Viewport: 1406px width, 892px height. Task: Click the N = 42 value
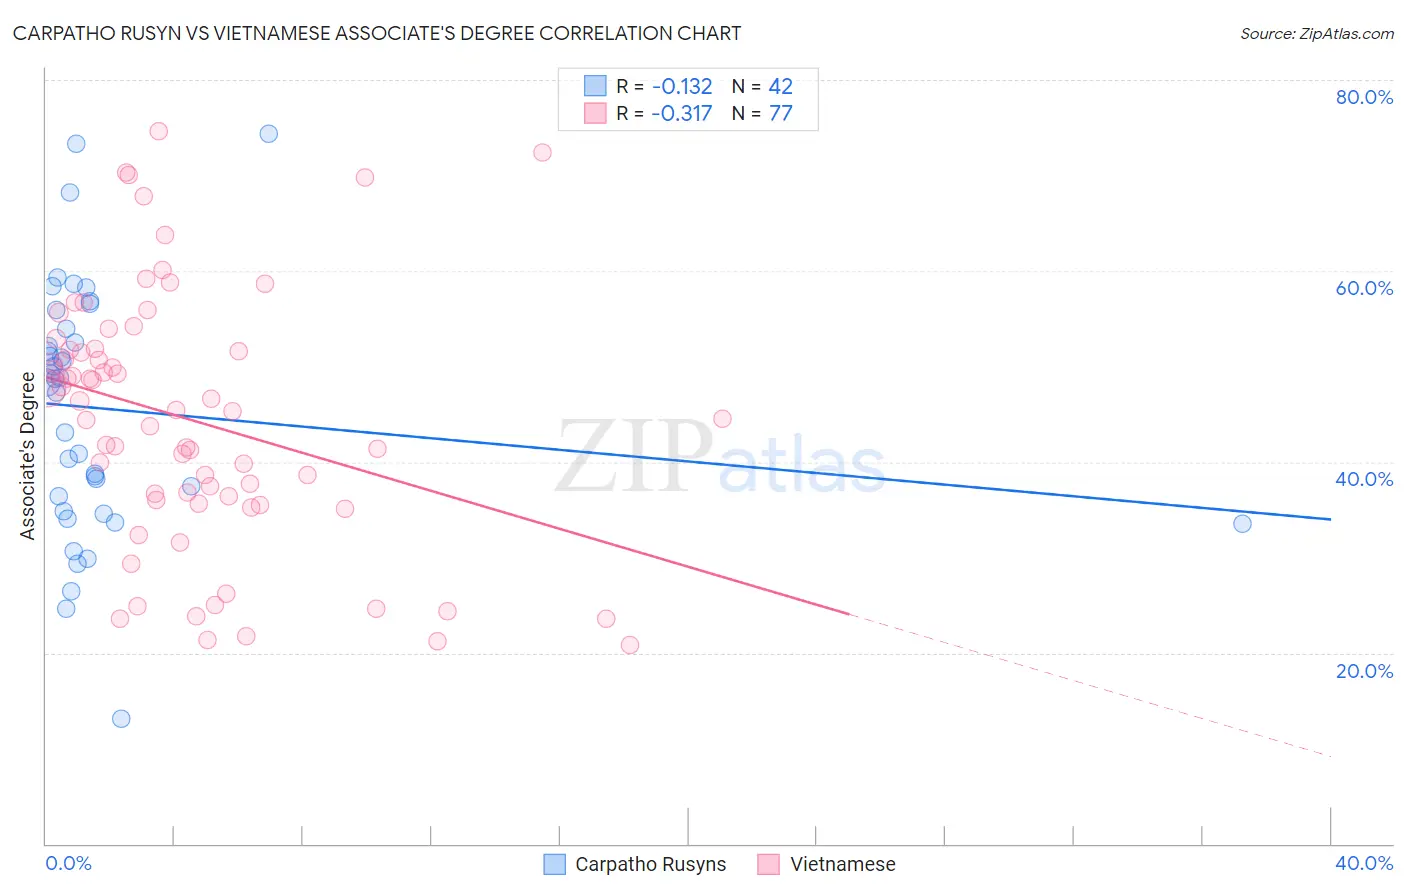click(x=762, y=86)
